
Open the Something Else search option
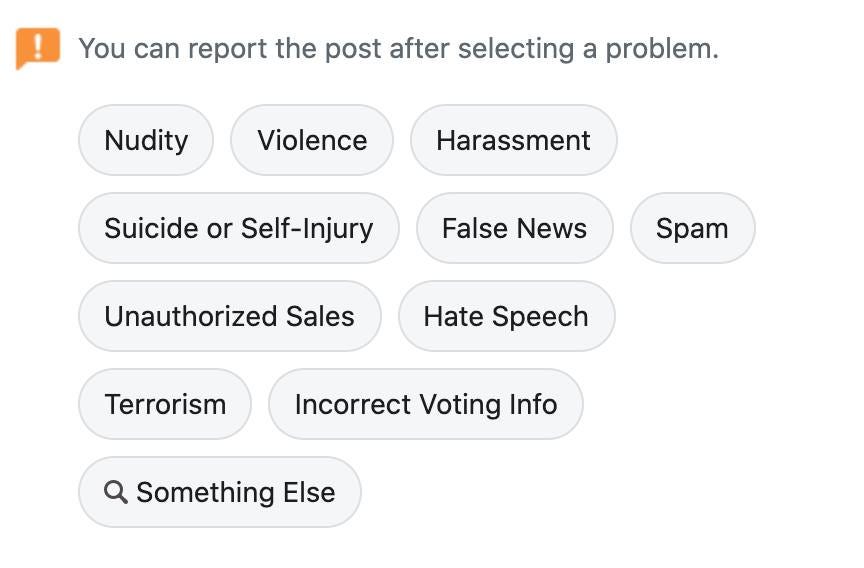pos(220,492)
